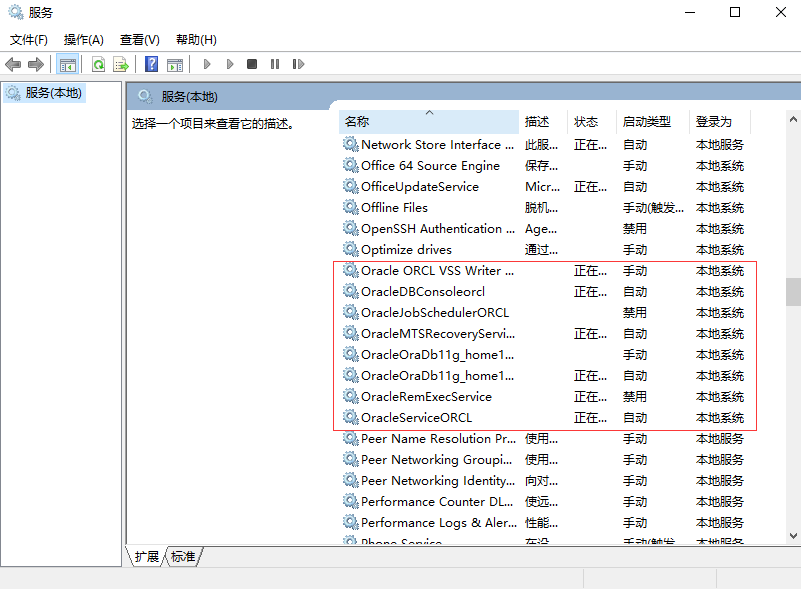
Task: Click the OpenSSH Authentication service name
Action: point(438,229)
